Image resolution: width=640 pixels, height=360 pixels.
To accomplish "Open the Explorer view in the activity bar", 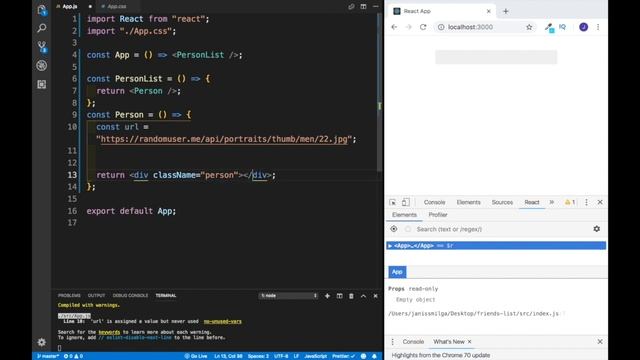I will (x=42, y=10).
